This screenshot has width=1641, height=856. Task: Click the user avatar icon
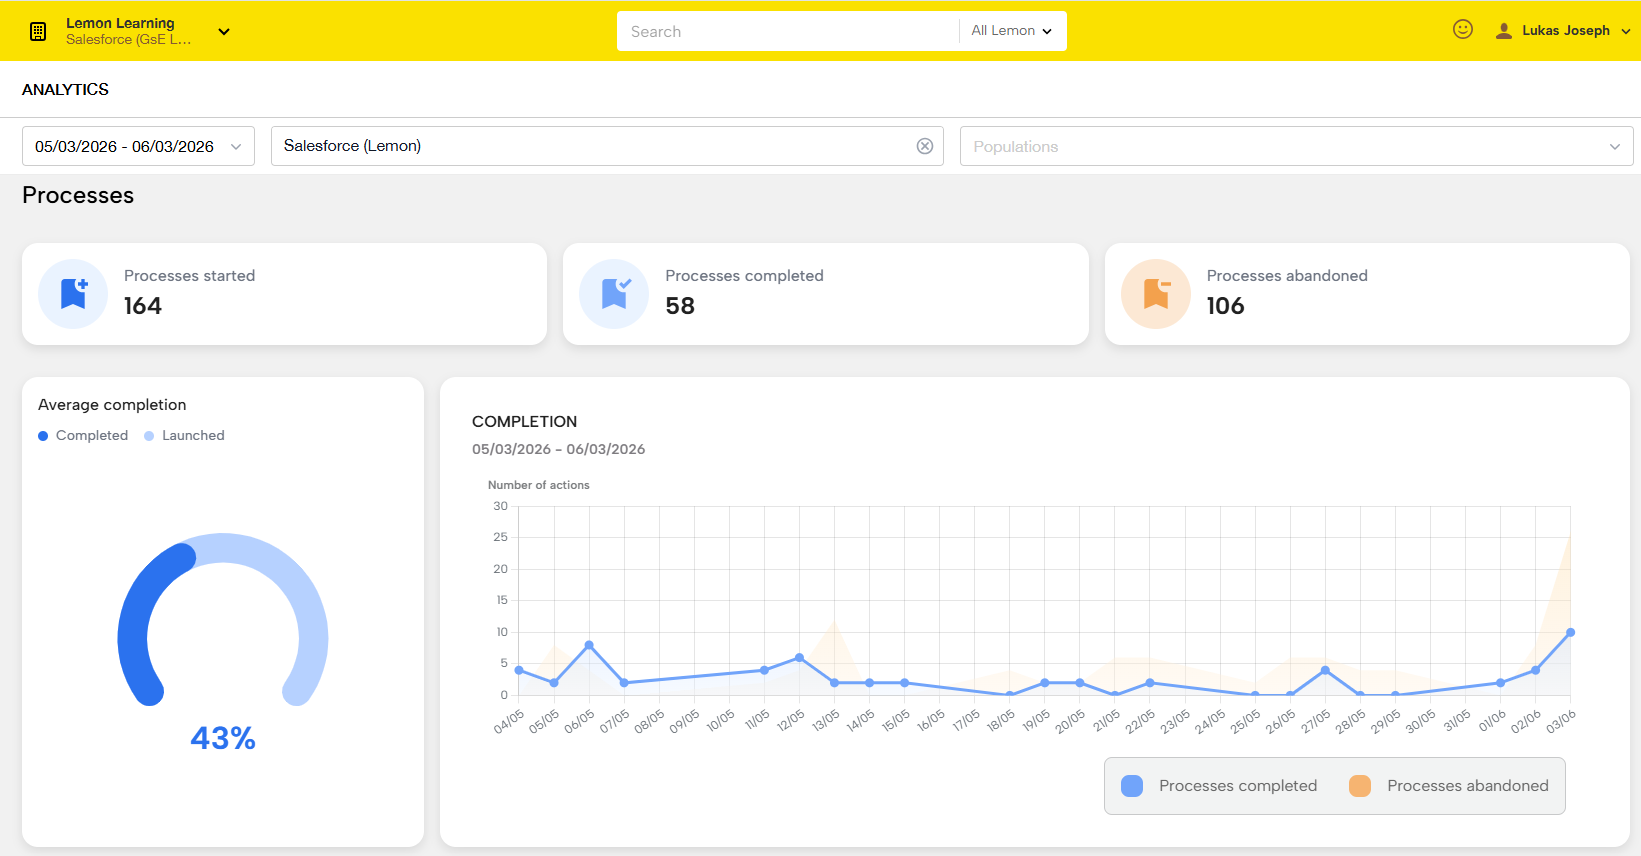[1503, 31]
